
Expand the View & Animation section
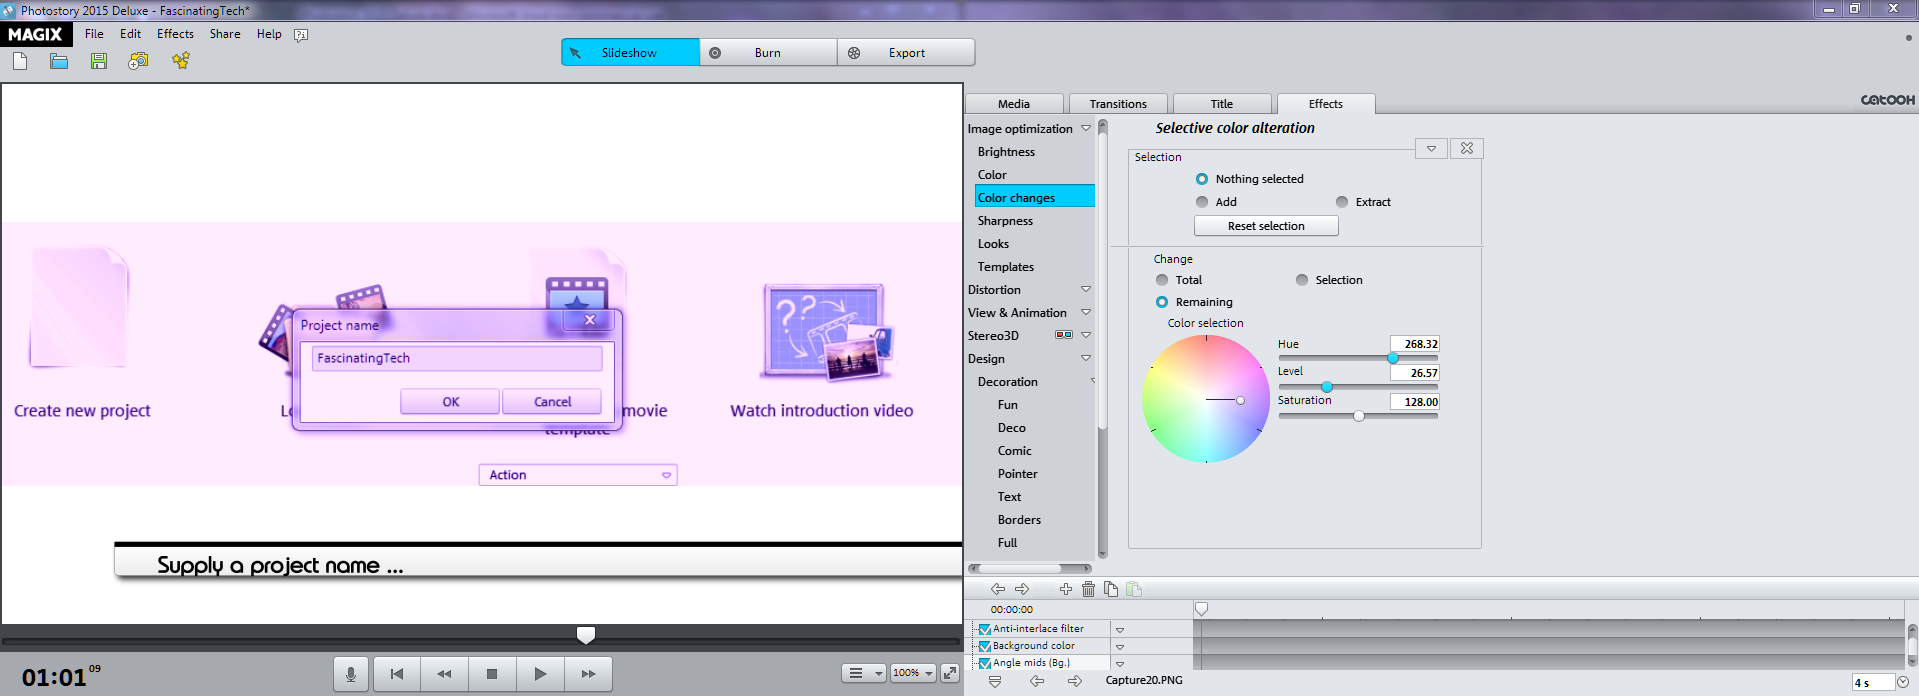coord(1086,312)
